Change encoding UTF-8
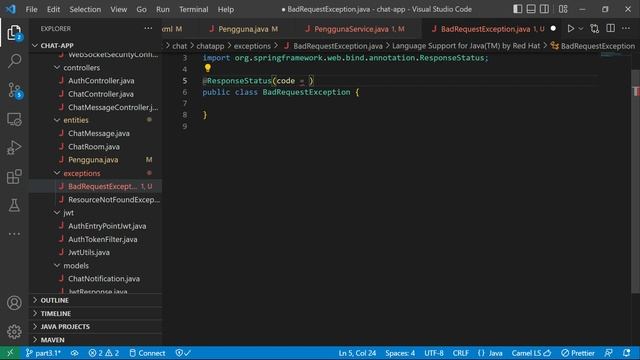640x360 pixels. click(434, 353)
